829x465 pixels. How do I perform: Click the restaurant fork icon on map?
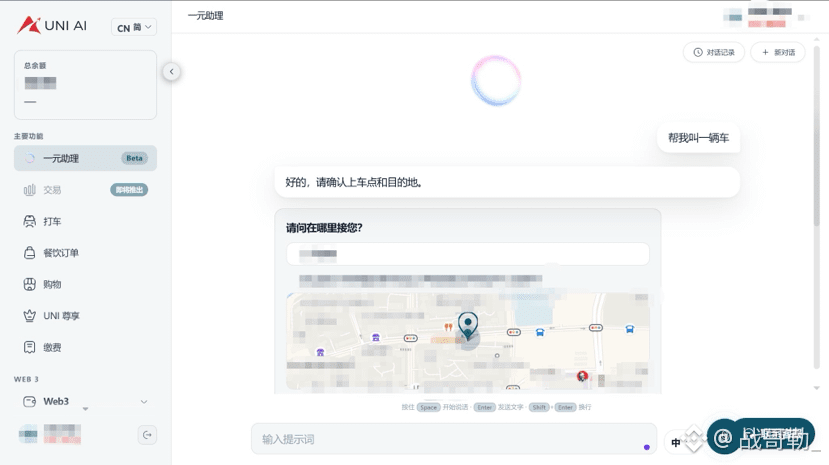tap(448, 327)
